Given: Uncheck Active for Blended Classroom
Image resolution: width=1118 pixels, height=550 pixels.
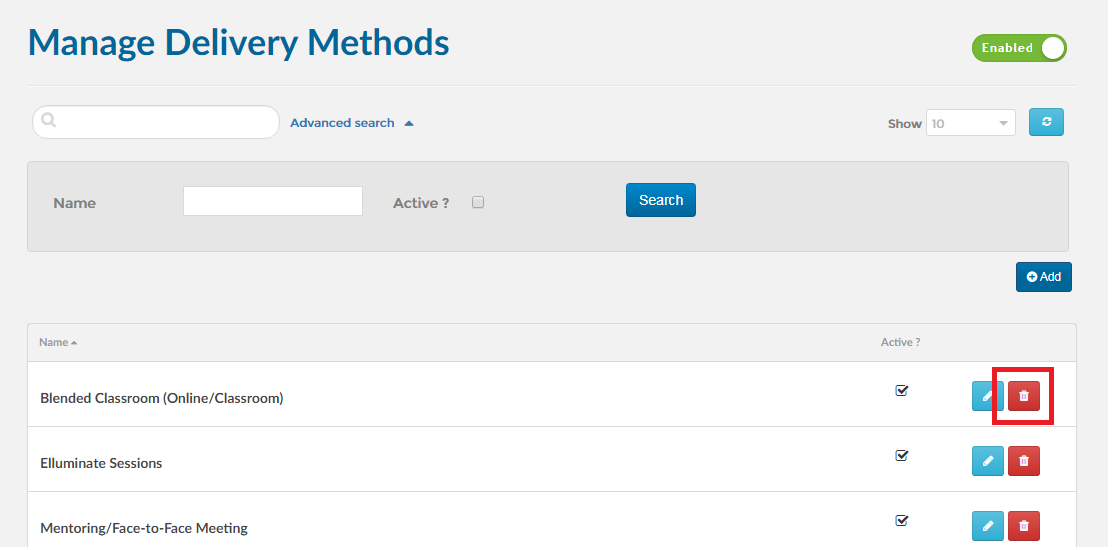Looking at the screenshot, I should click(901, 391).
